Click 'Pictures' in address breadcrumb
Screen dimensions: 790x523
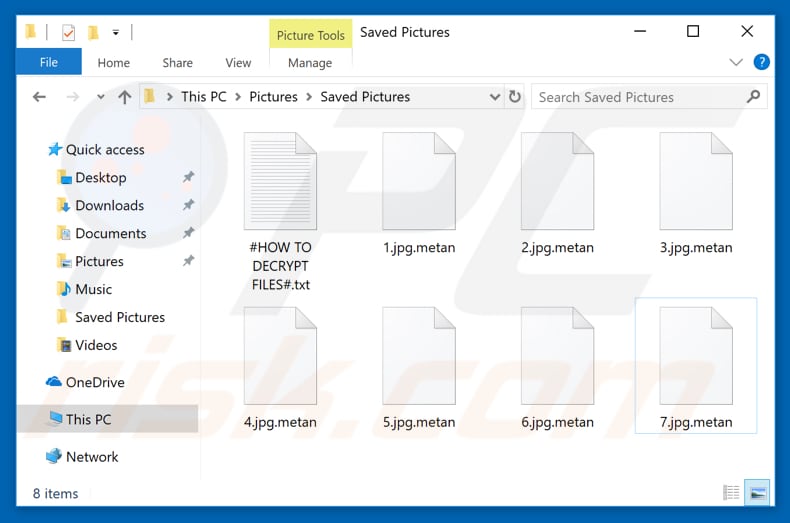pos(273,97)
